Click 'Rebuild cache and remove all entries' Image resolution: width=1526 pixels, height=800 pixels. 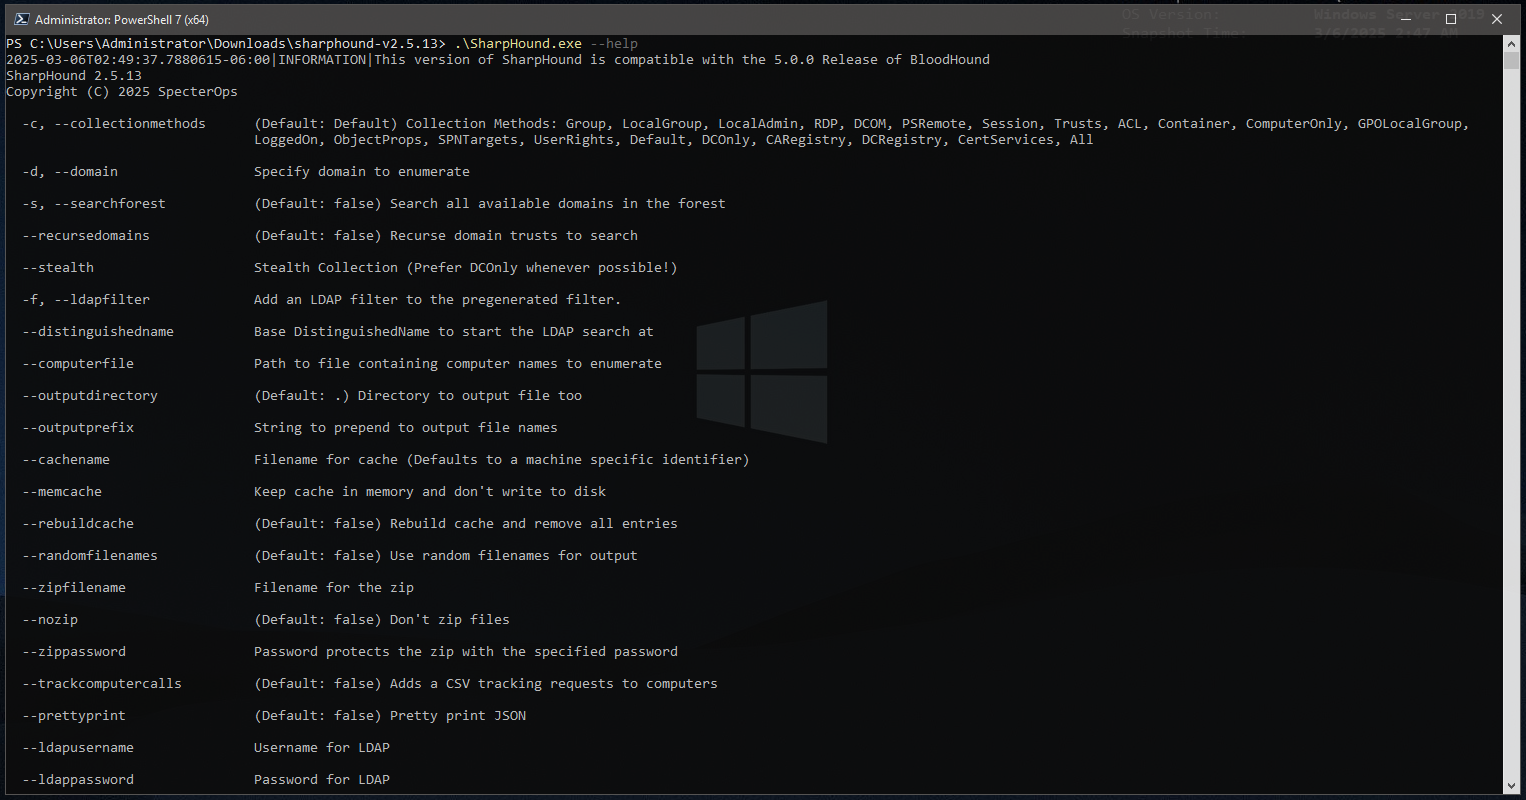(x=534, y=524)
